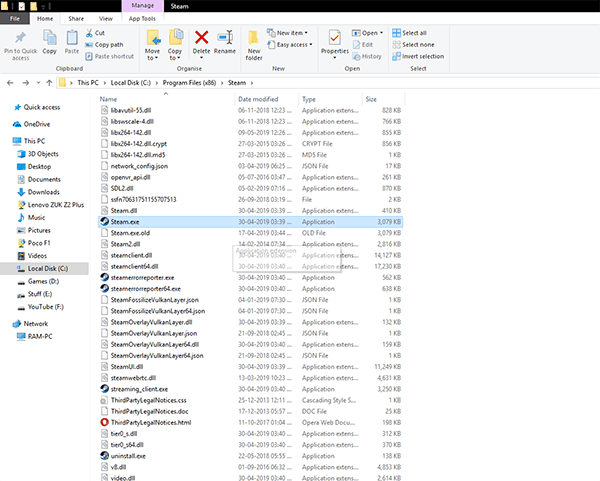Open Properties with checkmark icon
This screenshot has height=481, width=600.
point(335,38)
